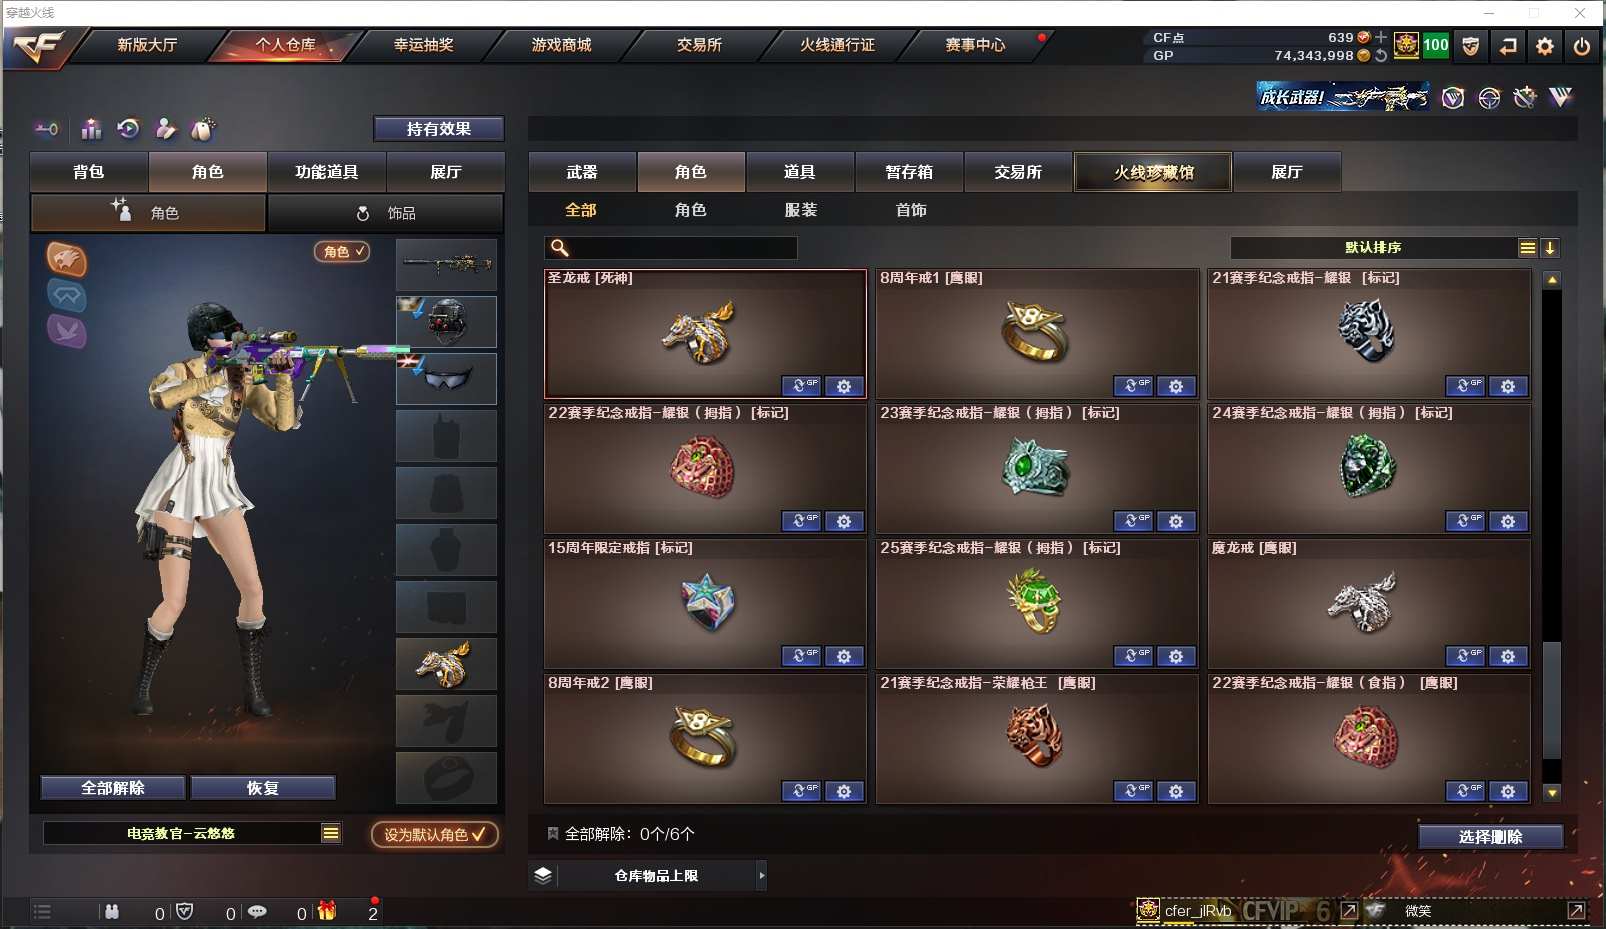This screenshot has height=929, width=1606.
Task: Select the orange eagle emblem side icon
Action: pyautogui.click(x=67, y=260)
